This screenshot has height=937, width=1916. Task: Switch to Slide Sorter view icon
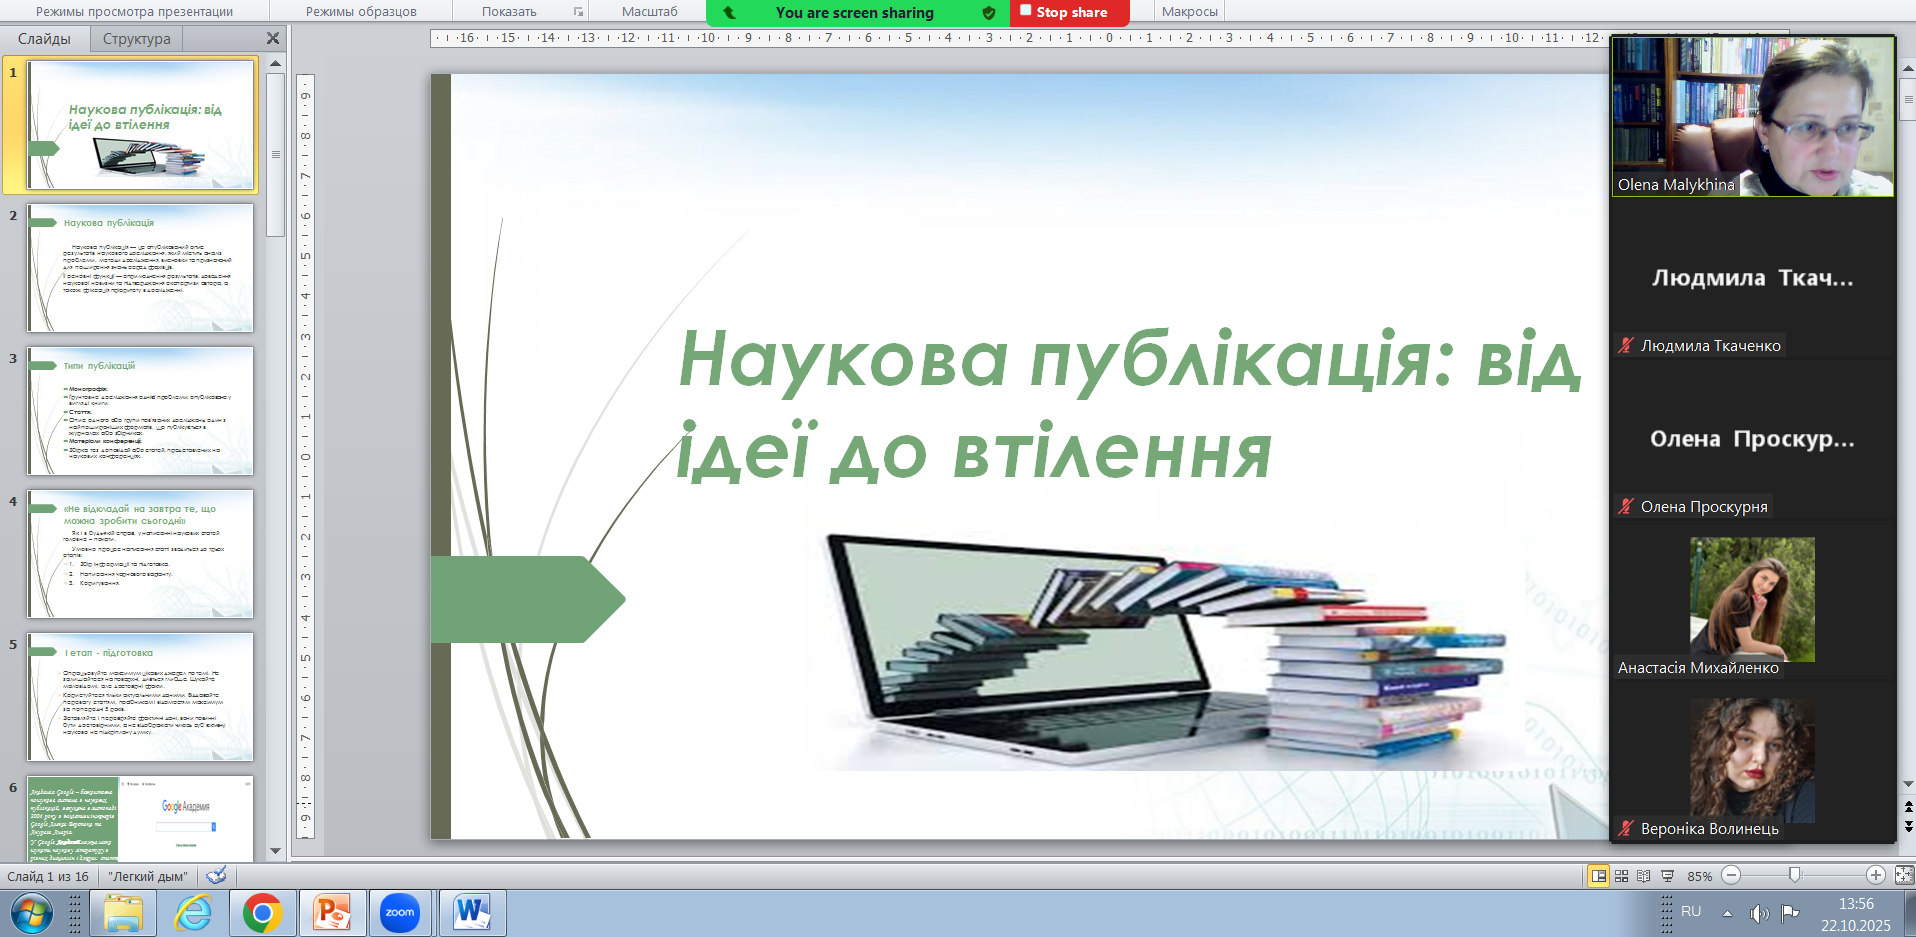click(x=1621, y=876)
